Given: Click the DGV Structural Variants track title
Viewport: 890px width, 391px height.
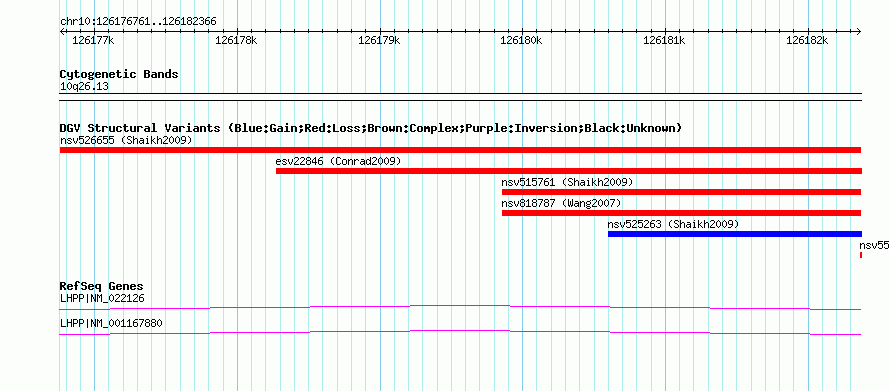Looking at the screenshot, I should click(x=371, y=128).
